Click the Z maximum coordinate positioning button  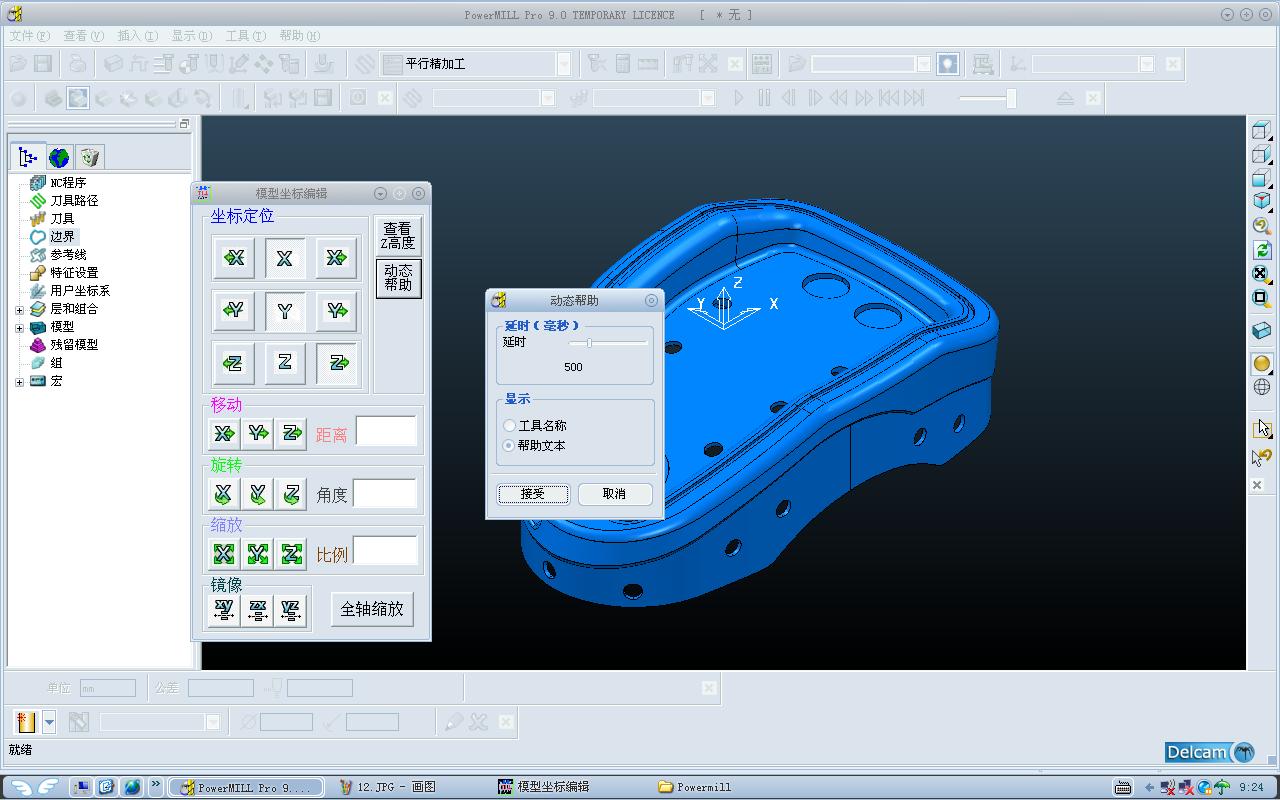pyautogui.click(x=336, y=363)
